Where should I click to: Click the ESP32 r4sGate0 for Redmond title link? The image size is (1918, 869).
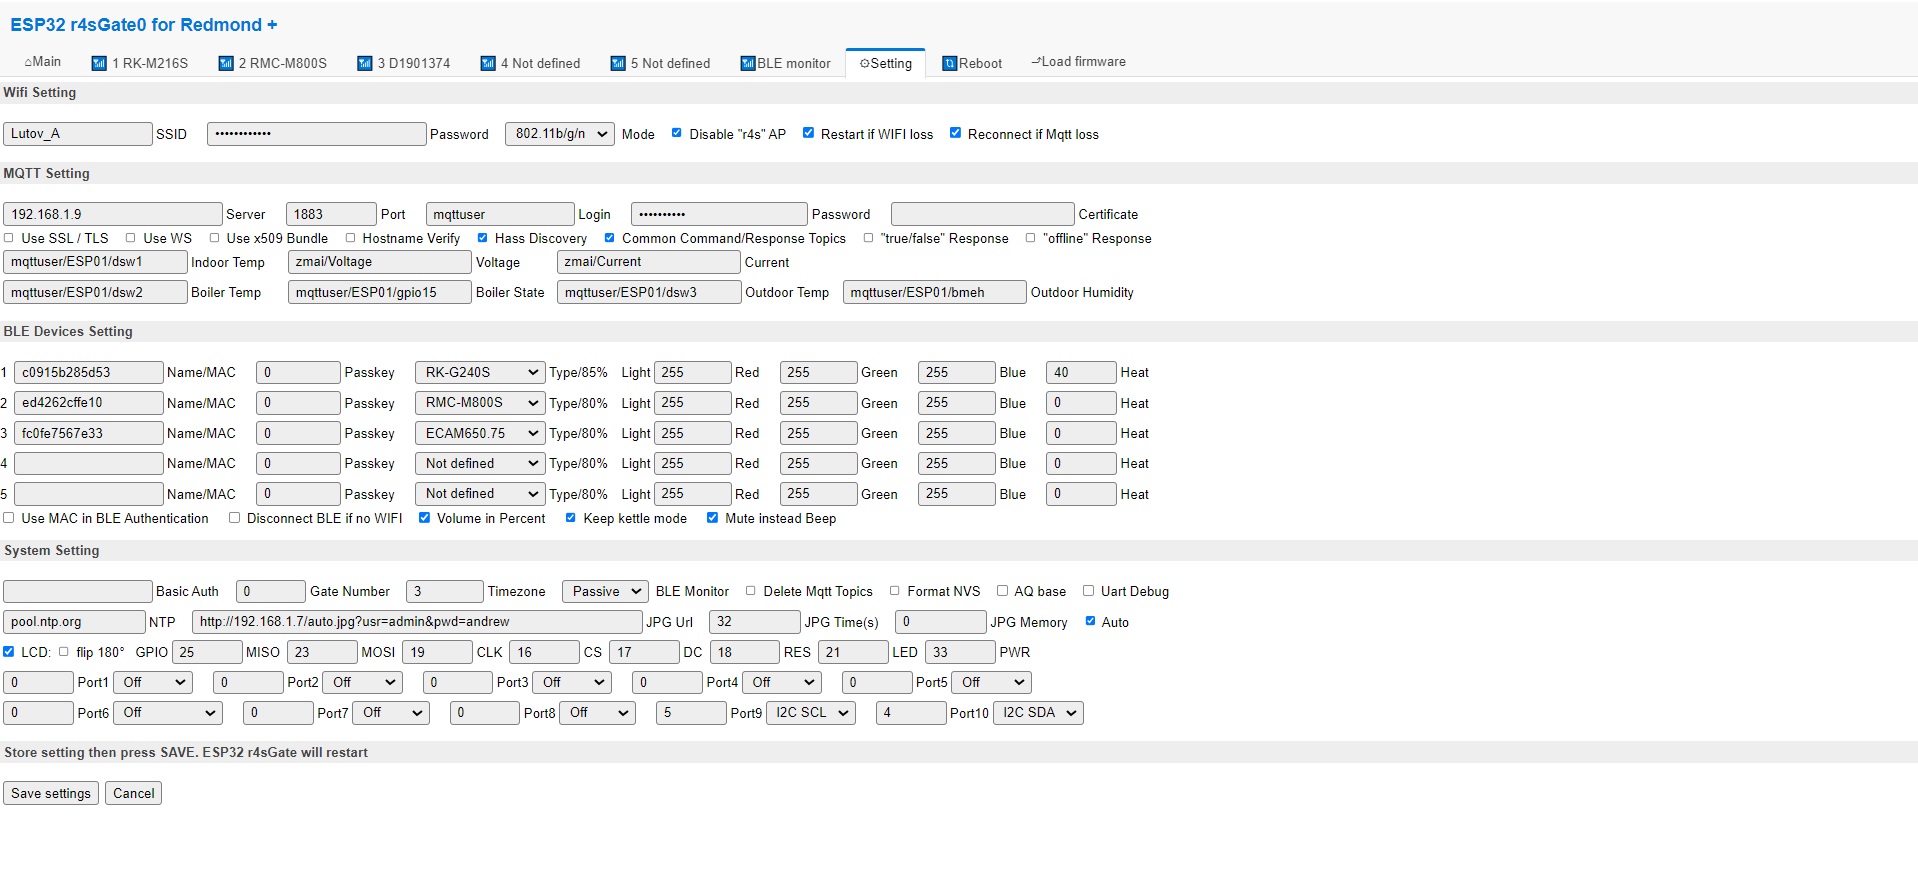pos(144,24)
